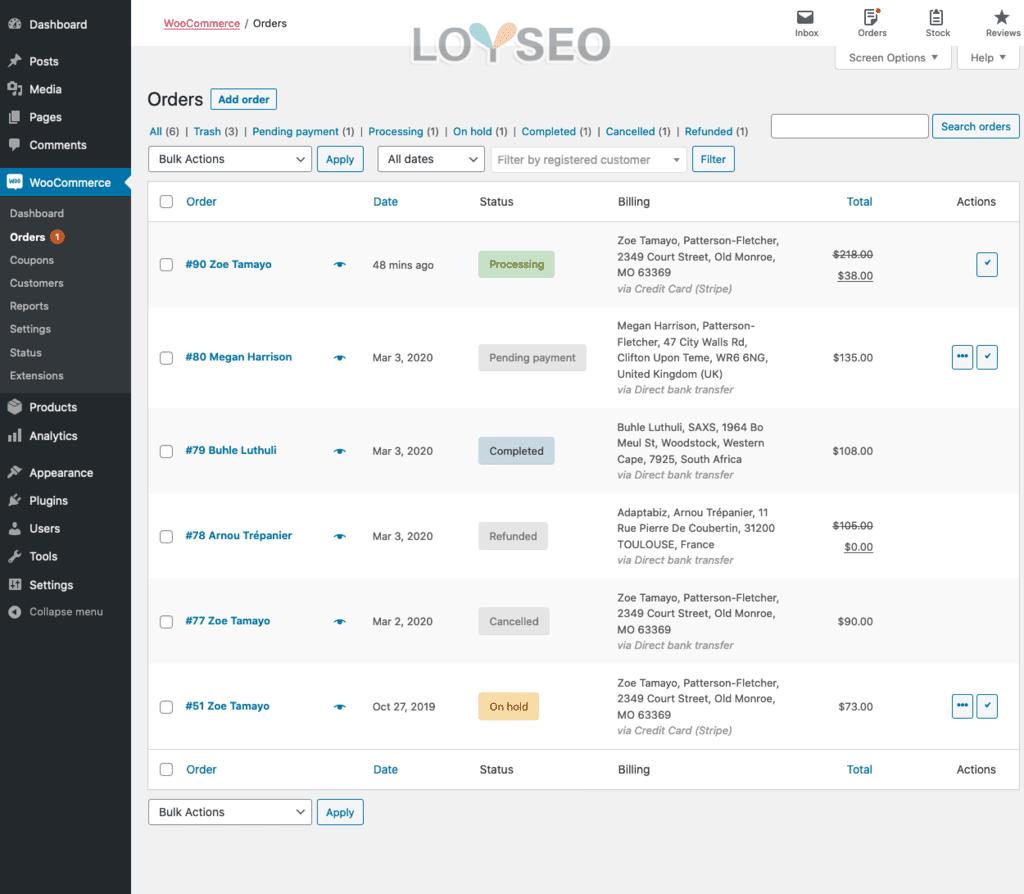
Task: Open the top Bulk Actions dropdown
Action: [x=230, y=159]
